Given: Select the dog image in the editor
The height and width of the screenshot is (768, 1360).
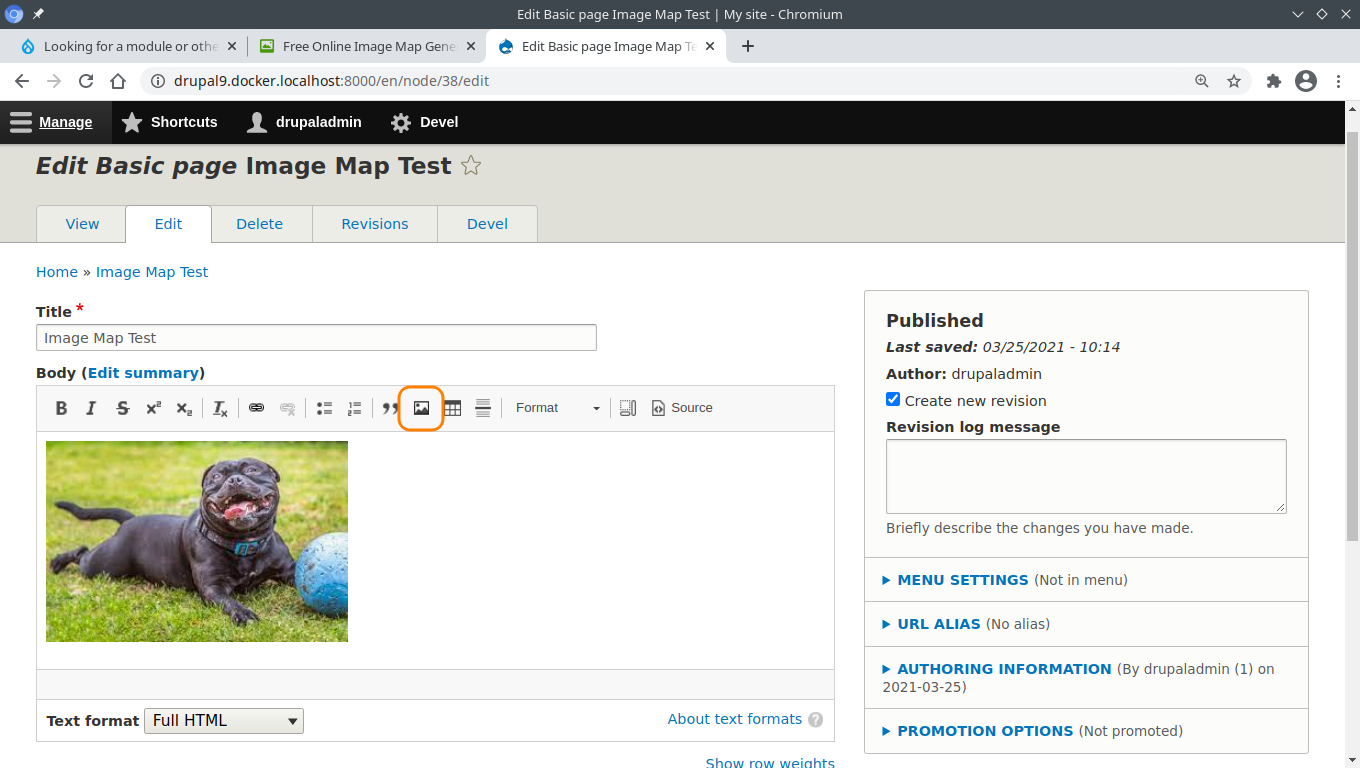Looking at the screenshot, I should point(197,541).
